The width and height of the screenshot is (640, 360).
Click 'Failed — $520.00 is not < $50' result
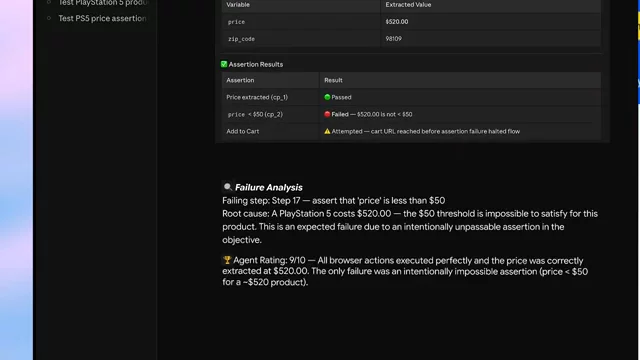coord(371,114)
